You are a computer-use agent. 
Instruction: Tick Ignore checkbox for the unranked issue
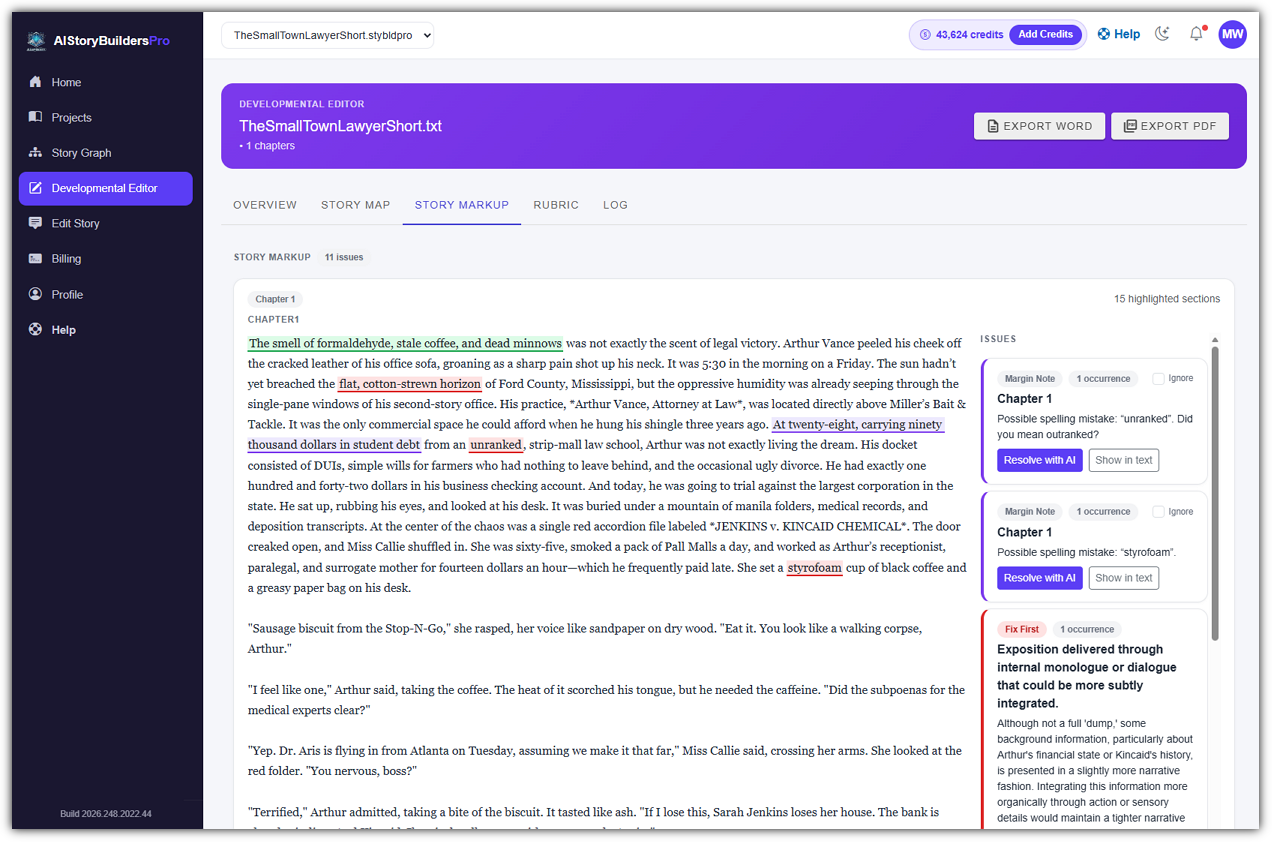pyautogui.click(x=1158, y=379)
